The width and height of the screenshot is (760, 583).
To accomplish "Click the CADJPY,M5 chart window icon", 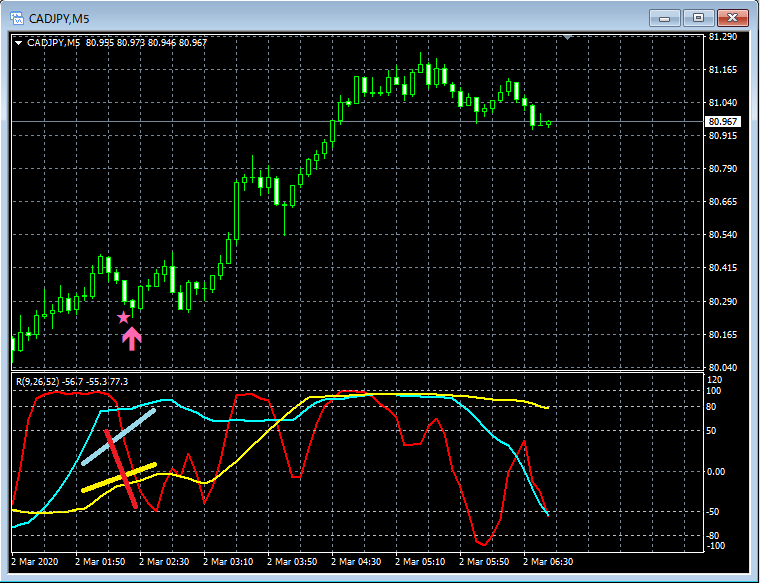I will [16, 18].
